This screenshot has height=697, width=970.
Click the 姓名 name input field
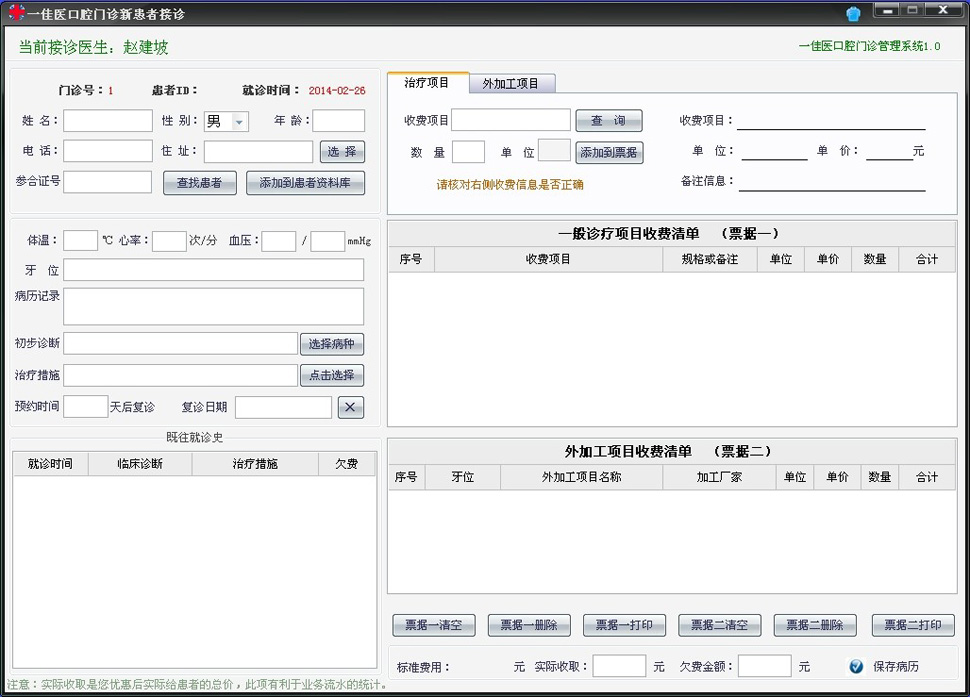pyautogui.click(x=107, y=120)
